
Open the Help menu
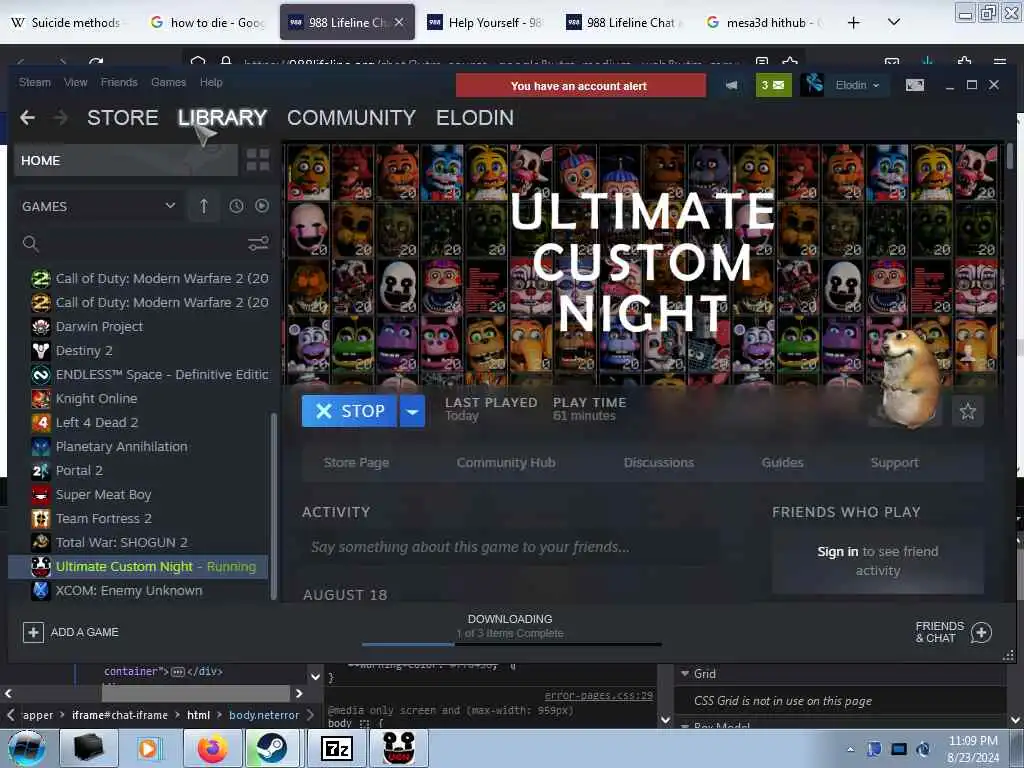click(211, 82)
